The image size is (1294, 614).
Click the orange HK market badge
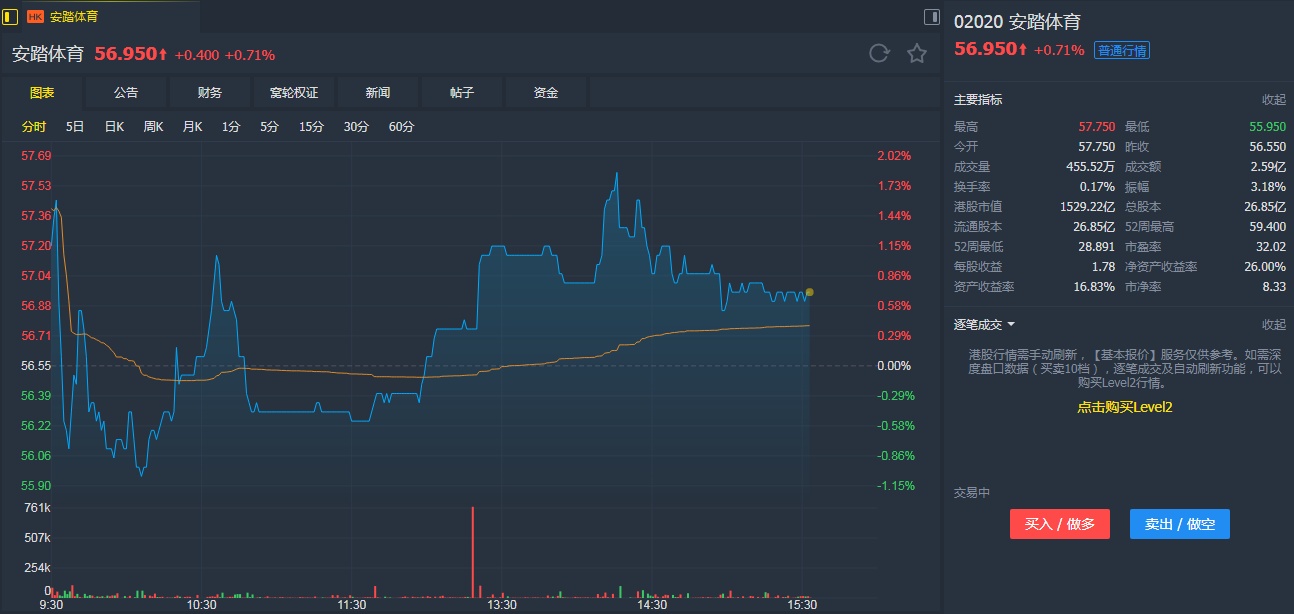point(35,17)
